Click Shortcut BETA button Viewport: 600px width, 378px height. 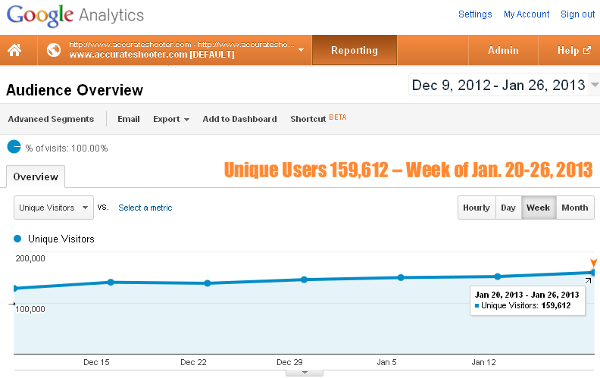coord(318,118)
